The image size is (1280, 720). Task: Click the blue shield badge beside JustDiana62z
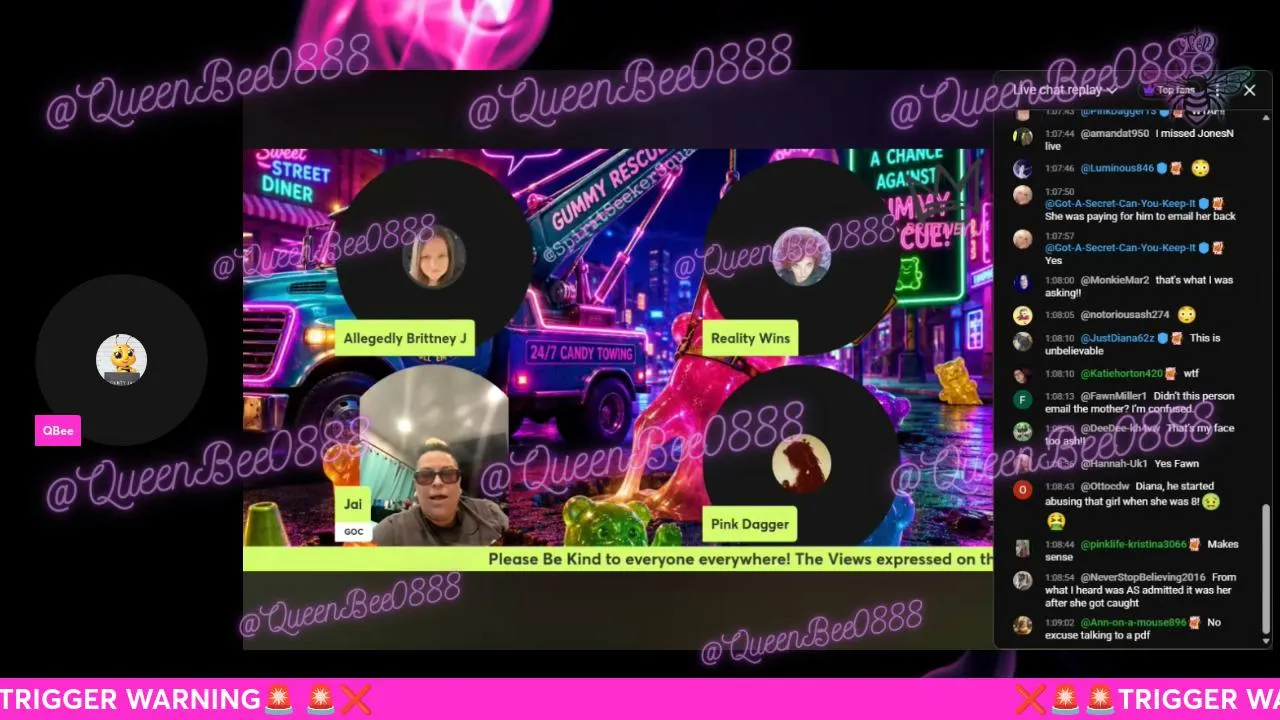pos(1162,338)
